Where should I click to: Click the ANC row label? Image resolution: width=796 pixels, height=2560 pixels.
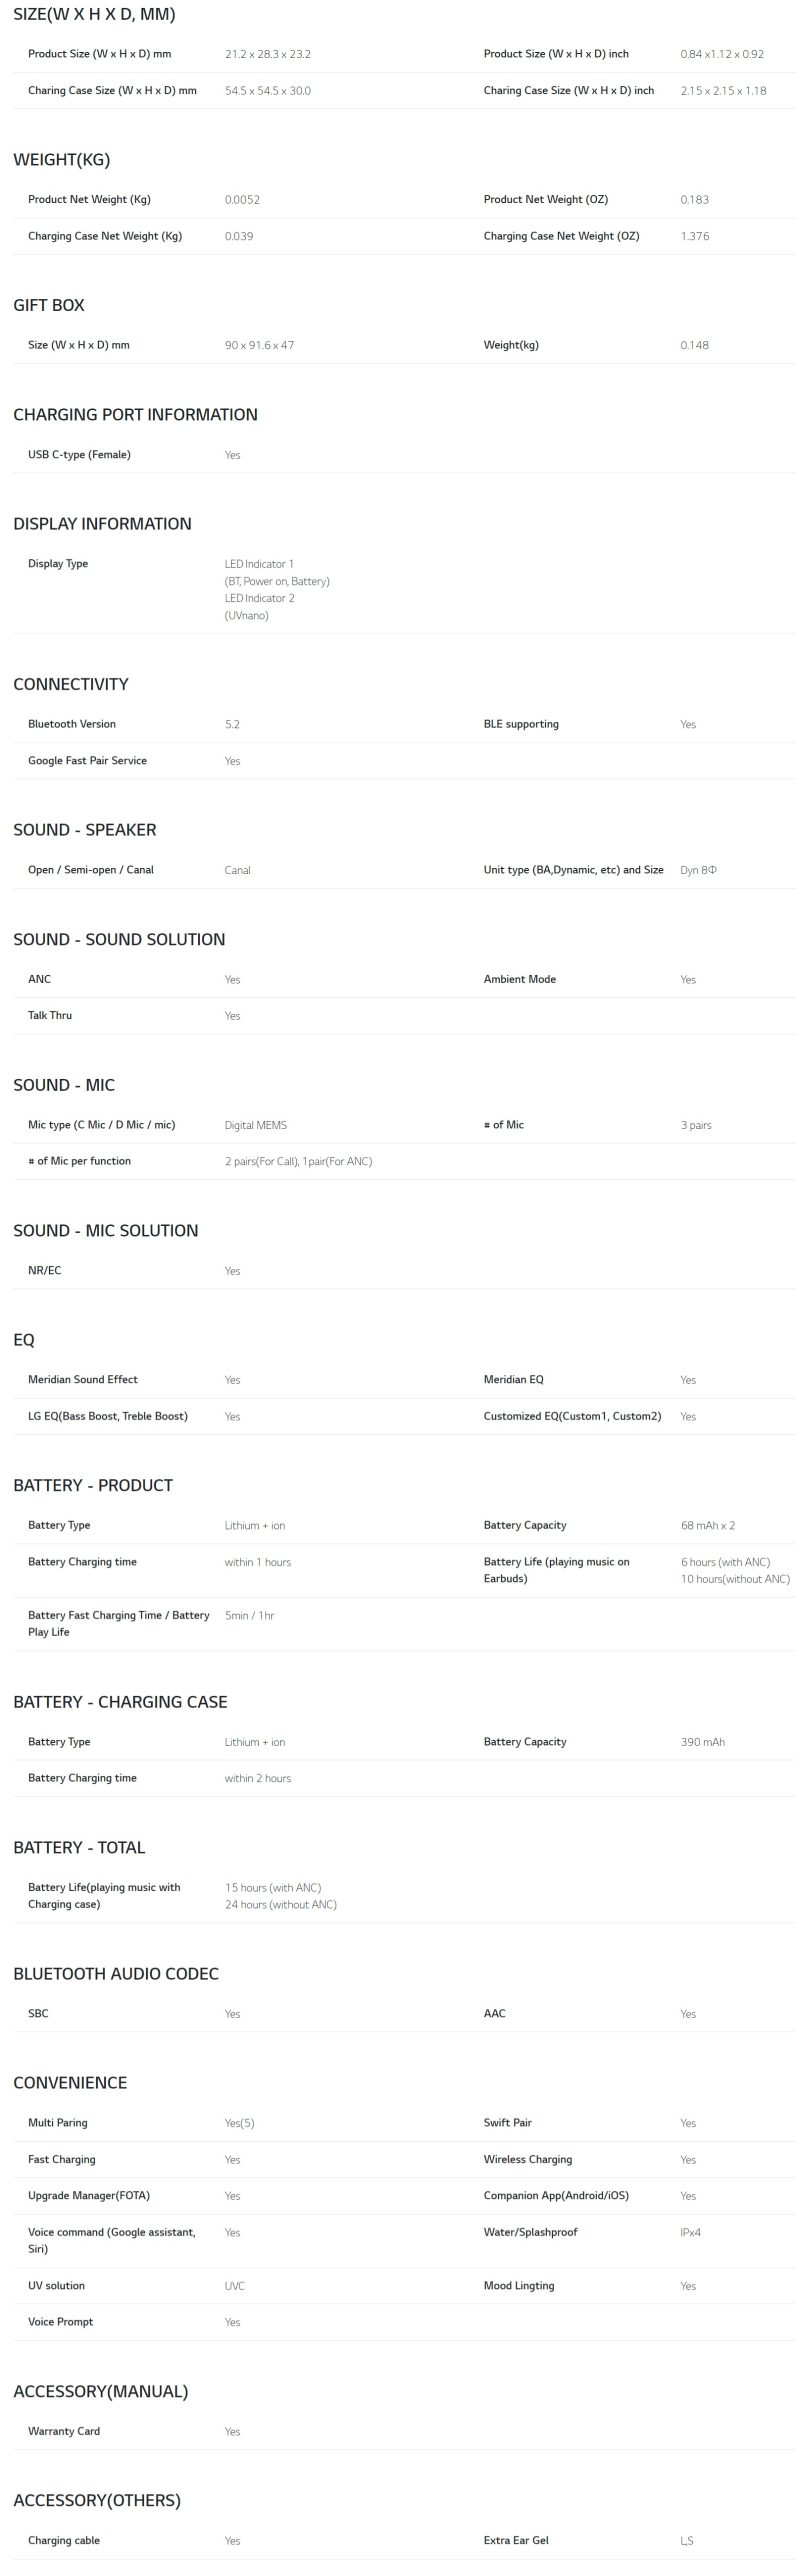[39, 979]
